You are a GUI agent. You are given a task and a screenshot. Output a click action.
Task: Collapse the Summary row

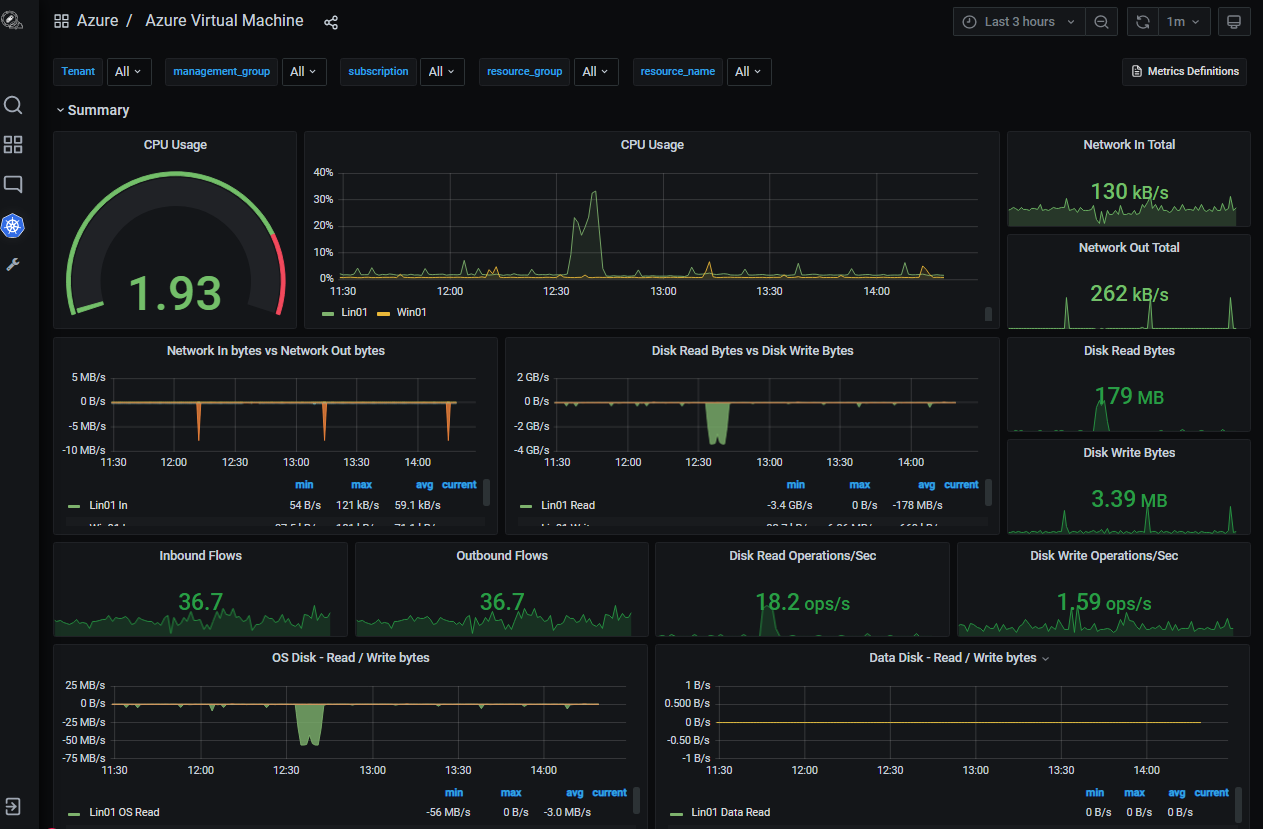point(92,110)
